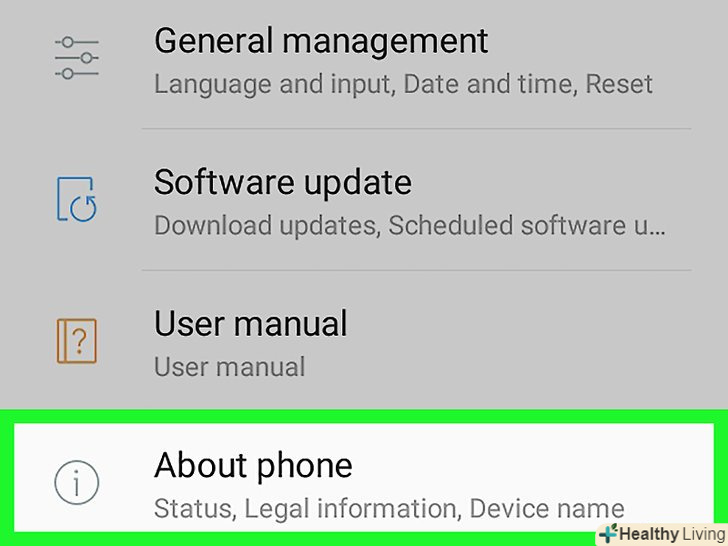Tap the About phone info icon
Image resolution: width=728 pixels, height=546 pixels.
[x=77, y=482]
